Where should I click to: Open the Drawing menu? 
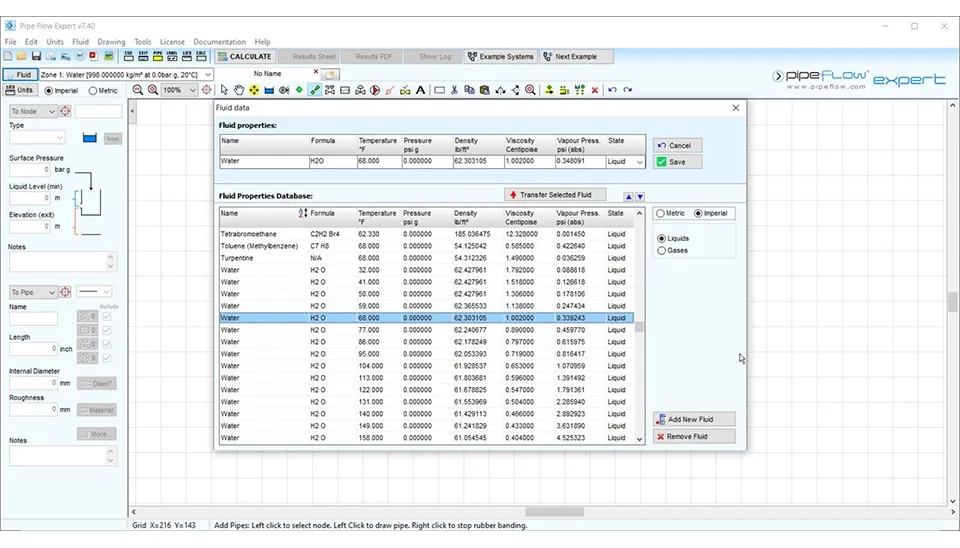[x=111, y=42]
